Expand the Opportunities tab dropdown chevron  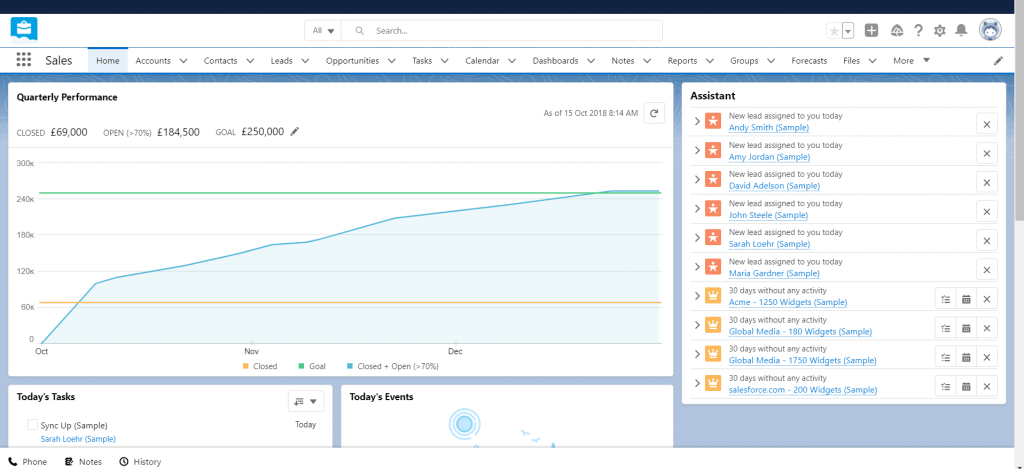(391, 61)
